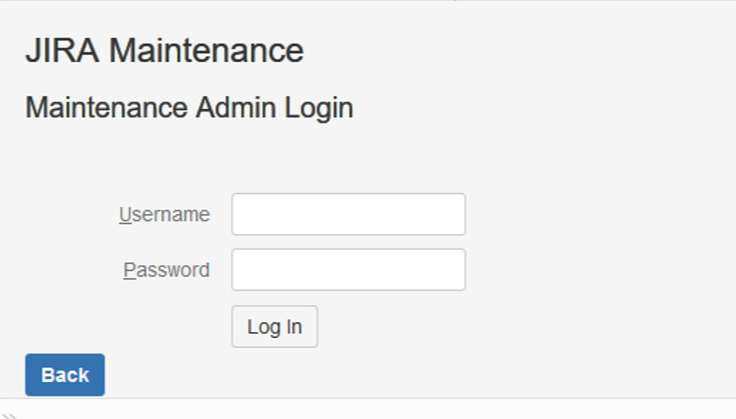This screenshot has height=419, width=736.
Task: Click the gray button below Password field
Action: [x=274, y=327]
